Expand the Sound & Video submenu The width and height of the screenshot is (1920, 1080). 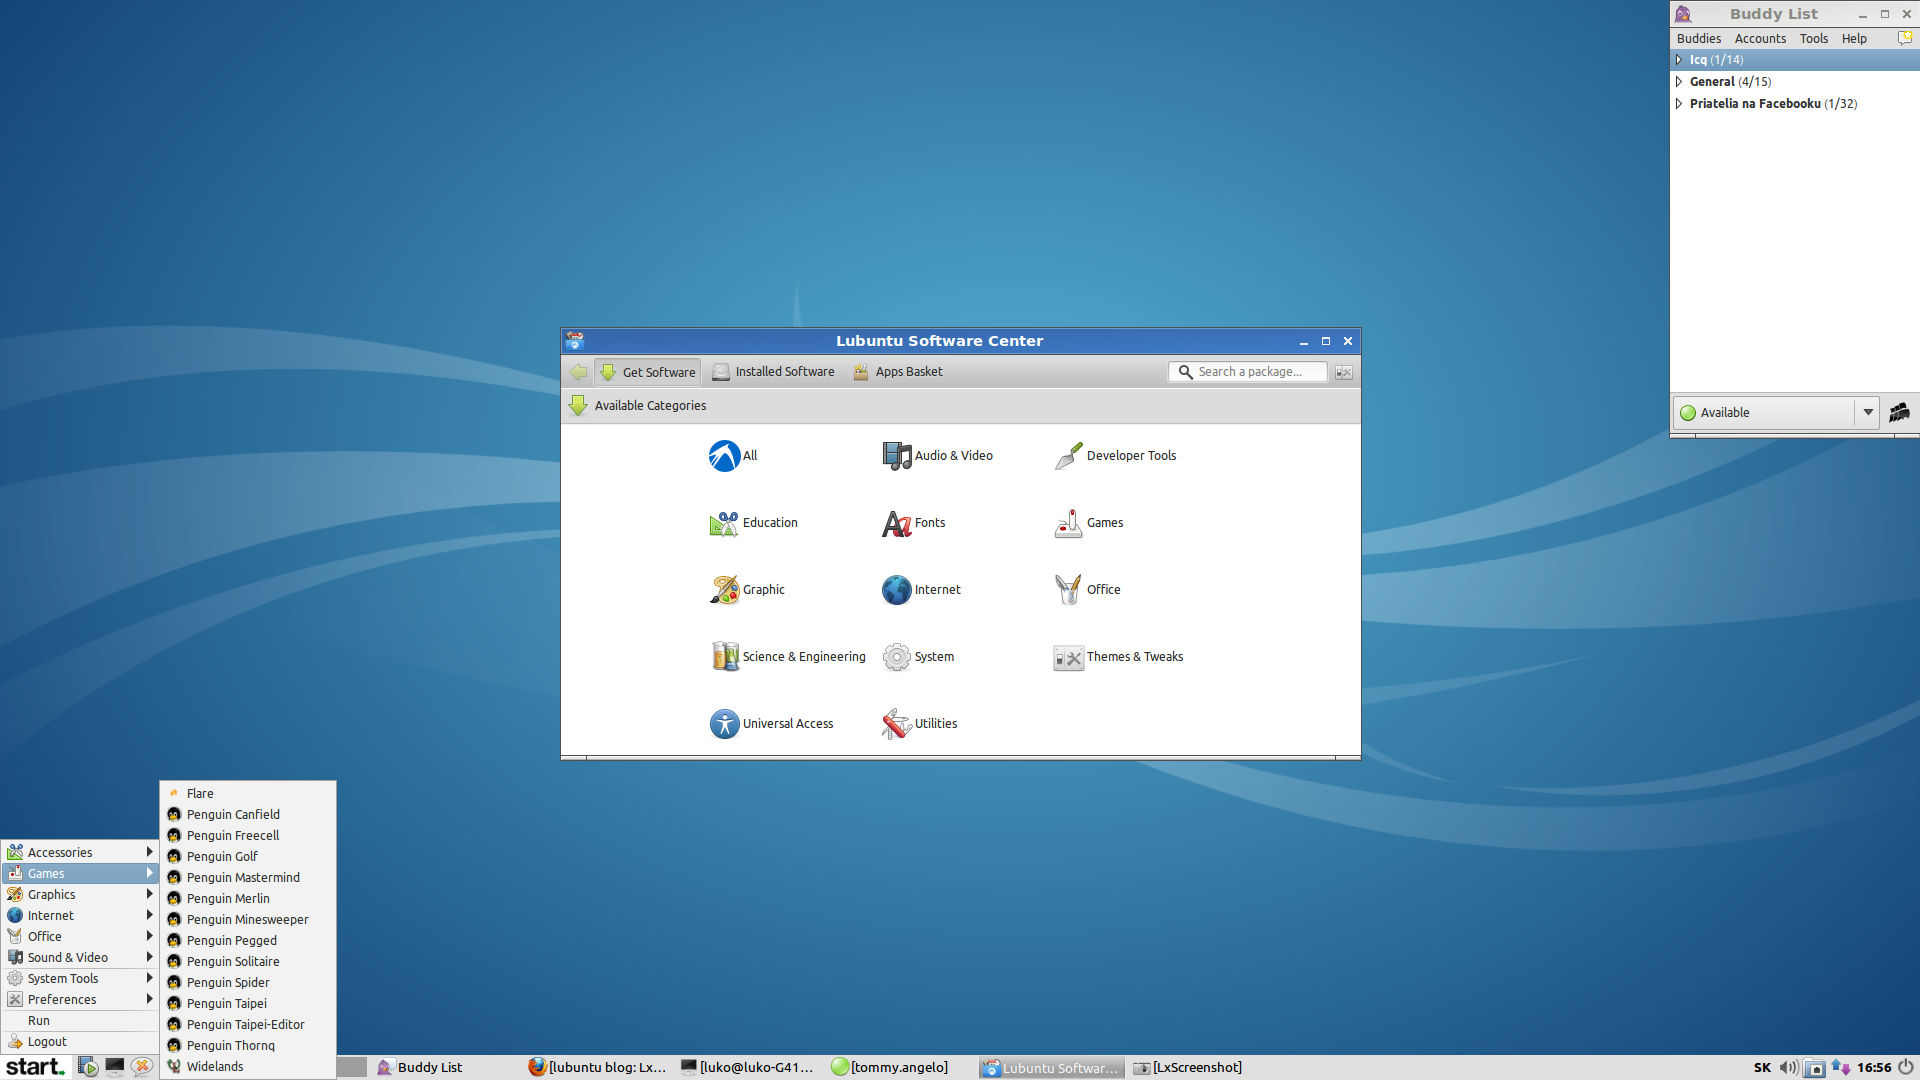click(x=80, y=957)
